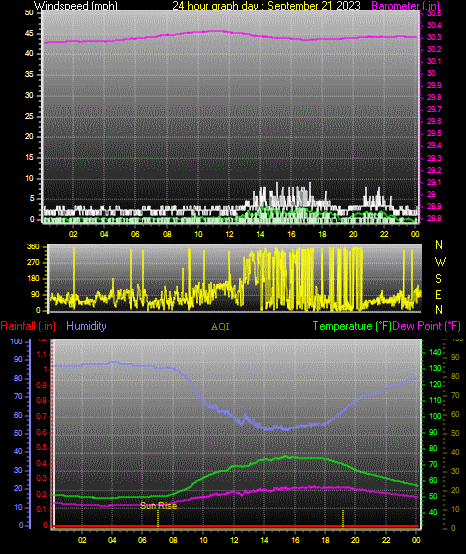This screenshot has width=466, height=554.
Task: Click the Rainfall (.in) legend label
Action: click(28, 326)
